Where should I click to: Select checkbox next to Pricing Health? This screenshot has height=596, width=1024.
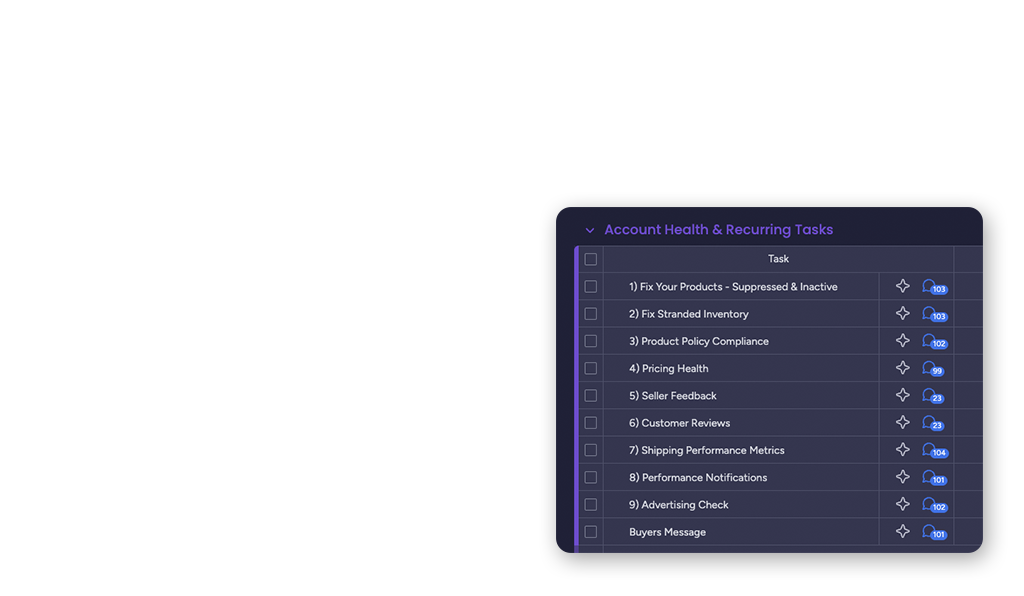(x=591, y=369)
